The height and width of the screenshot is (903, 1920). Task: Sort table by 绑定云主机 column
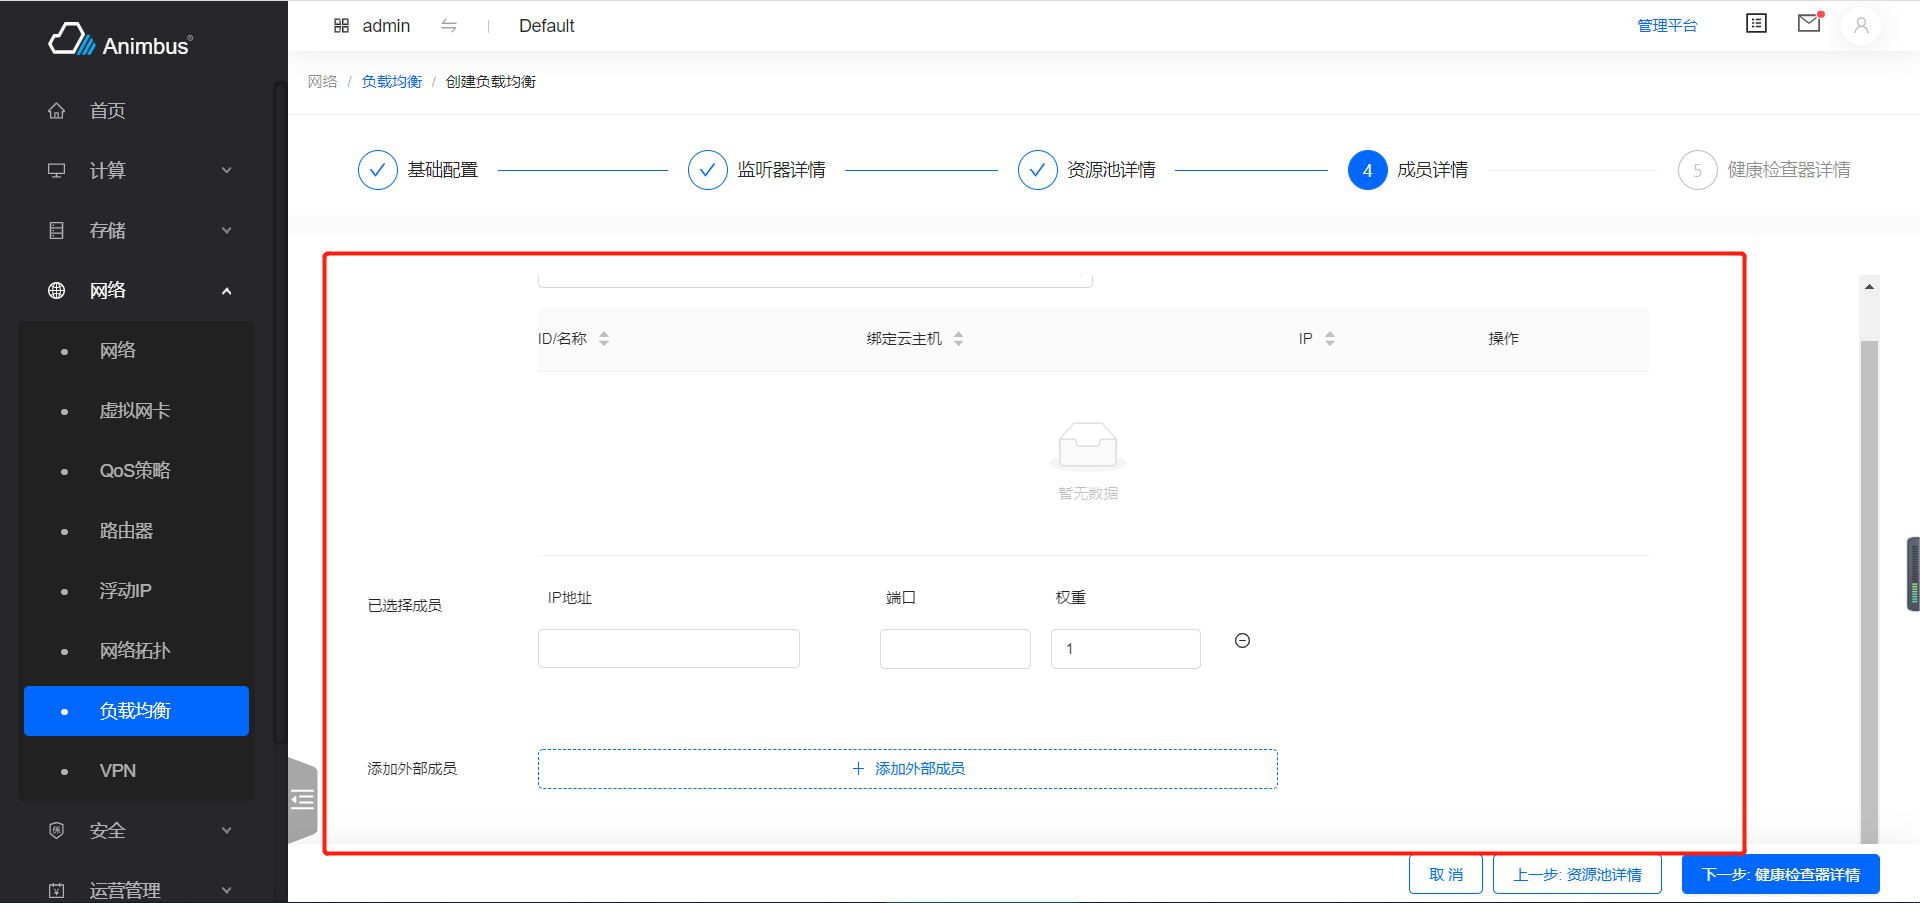(958, 339)
